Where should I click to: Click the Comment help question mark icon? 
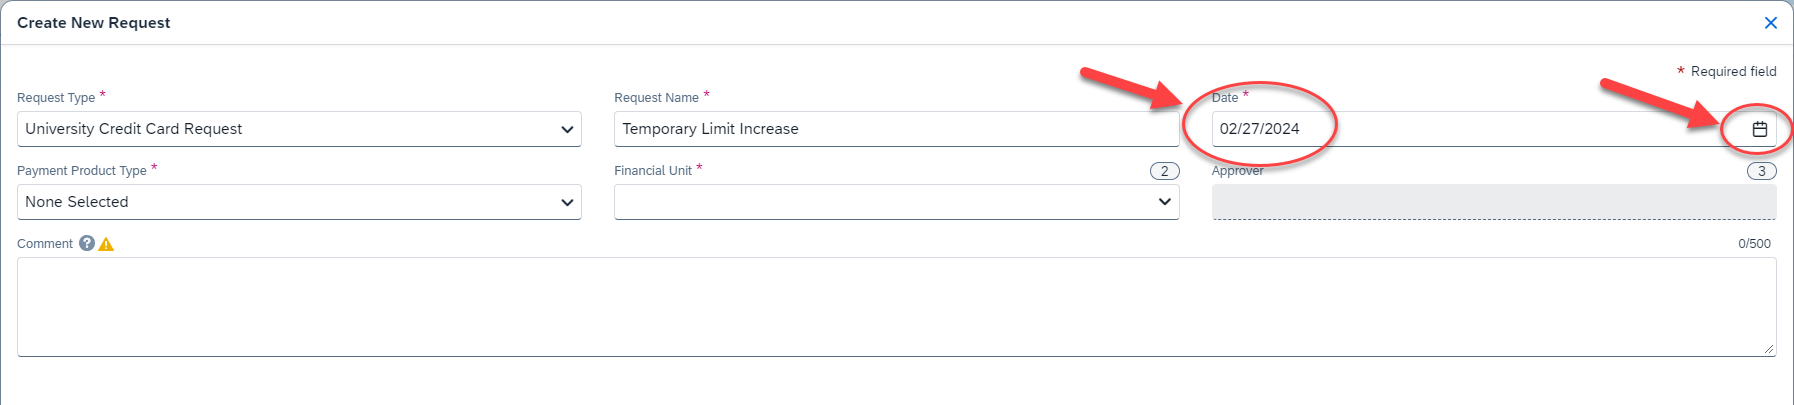click(87, 243)
